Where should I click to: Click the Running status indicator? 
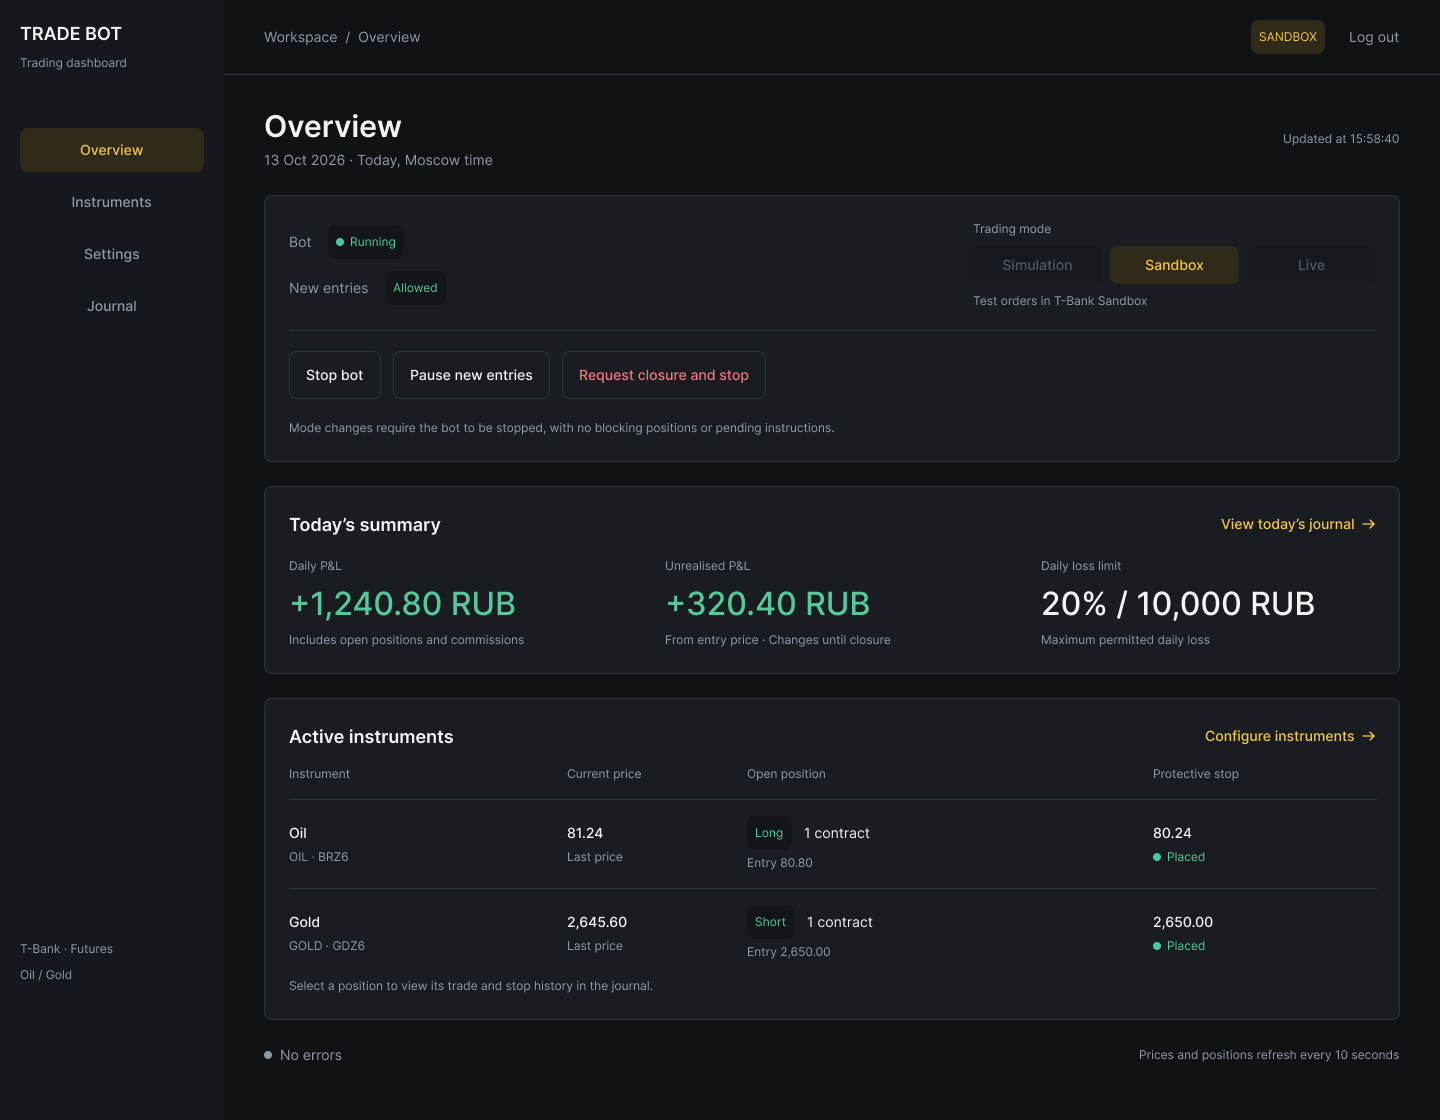coord(366,242)
